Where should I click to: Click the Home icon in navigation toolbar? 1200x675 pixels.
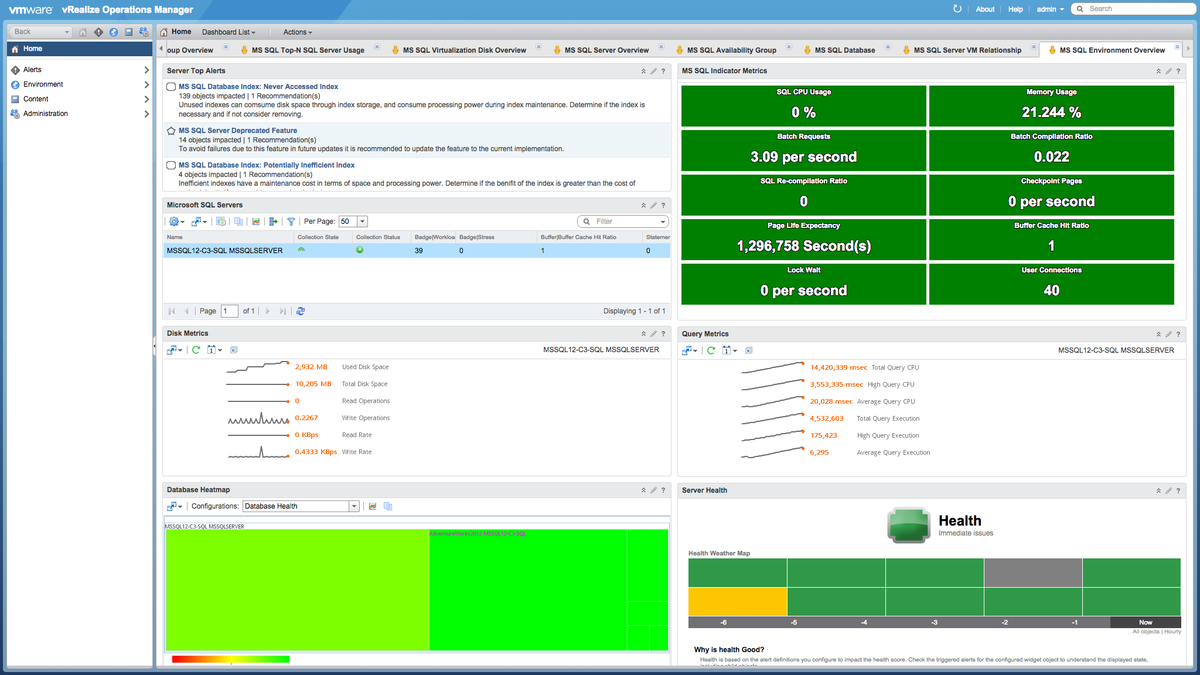[83, 32]
